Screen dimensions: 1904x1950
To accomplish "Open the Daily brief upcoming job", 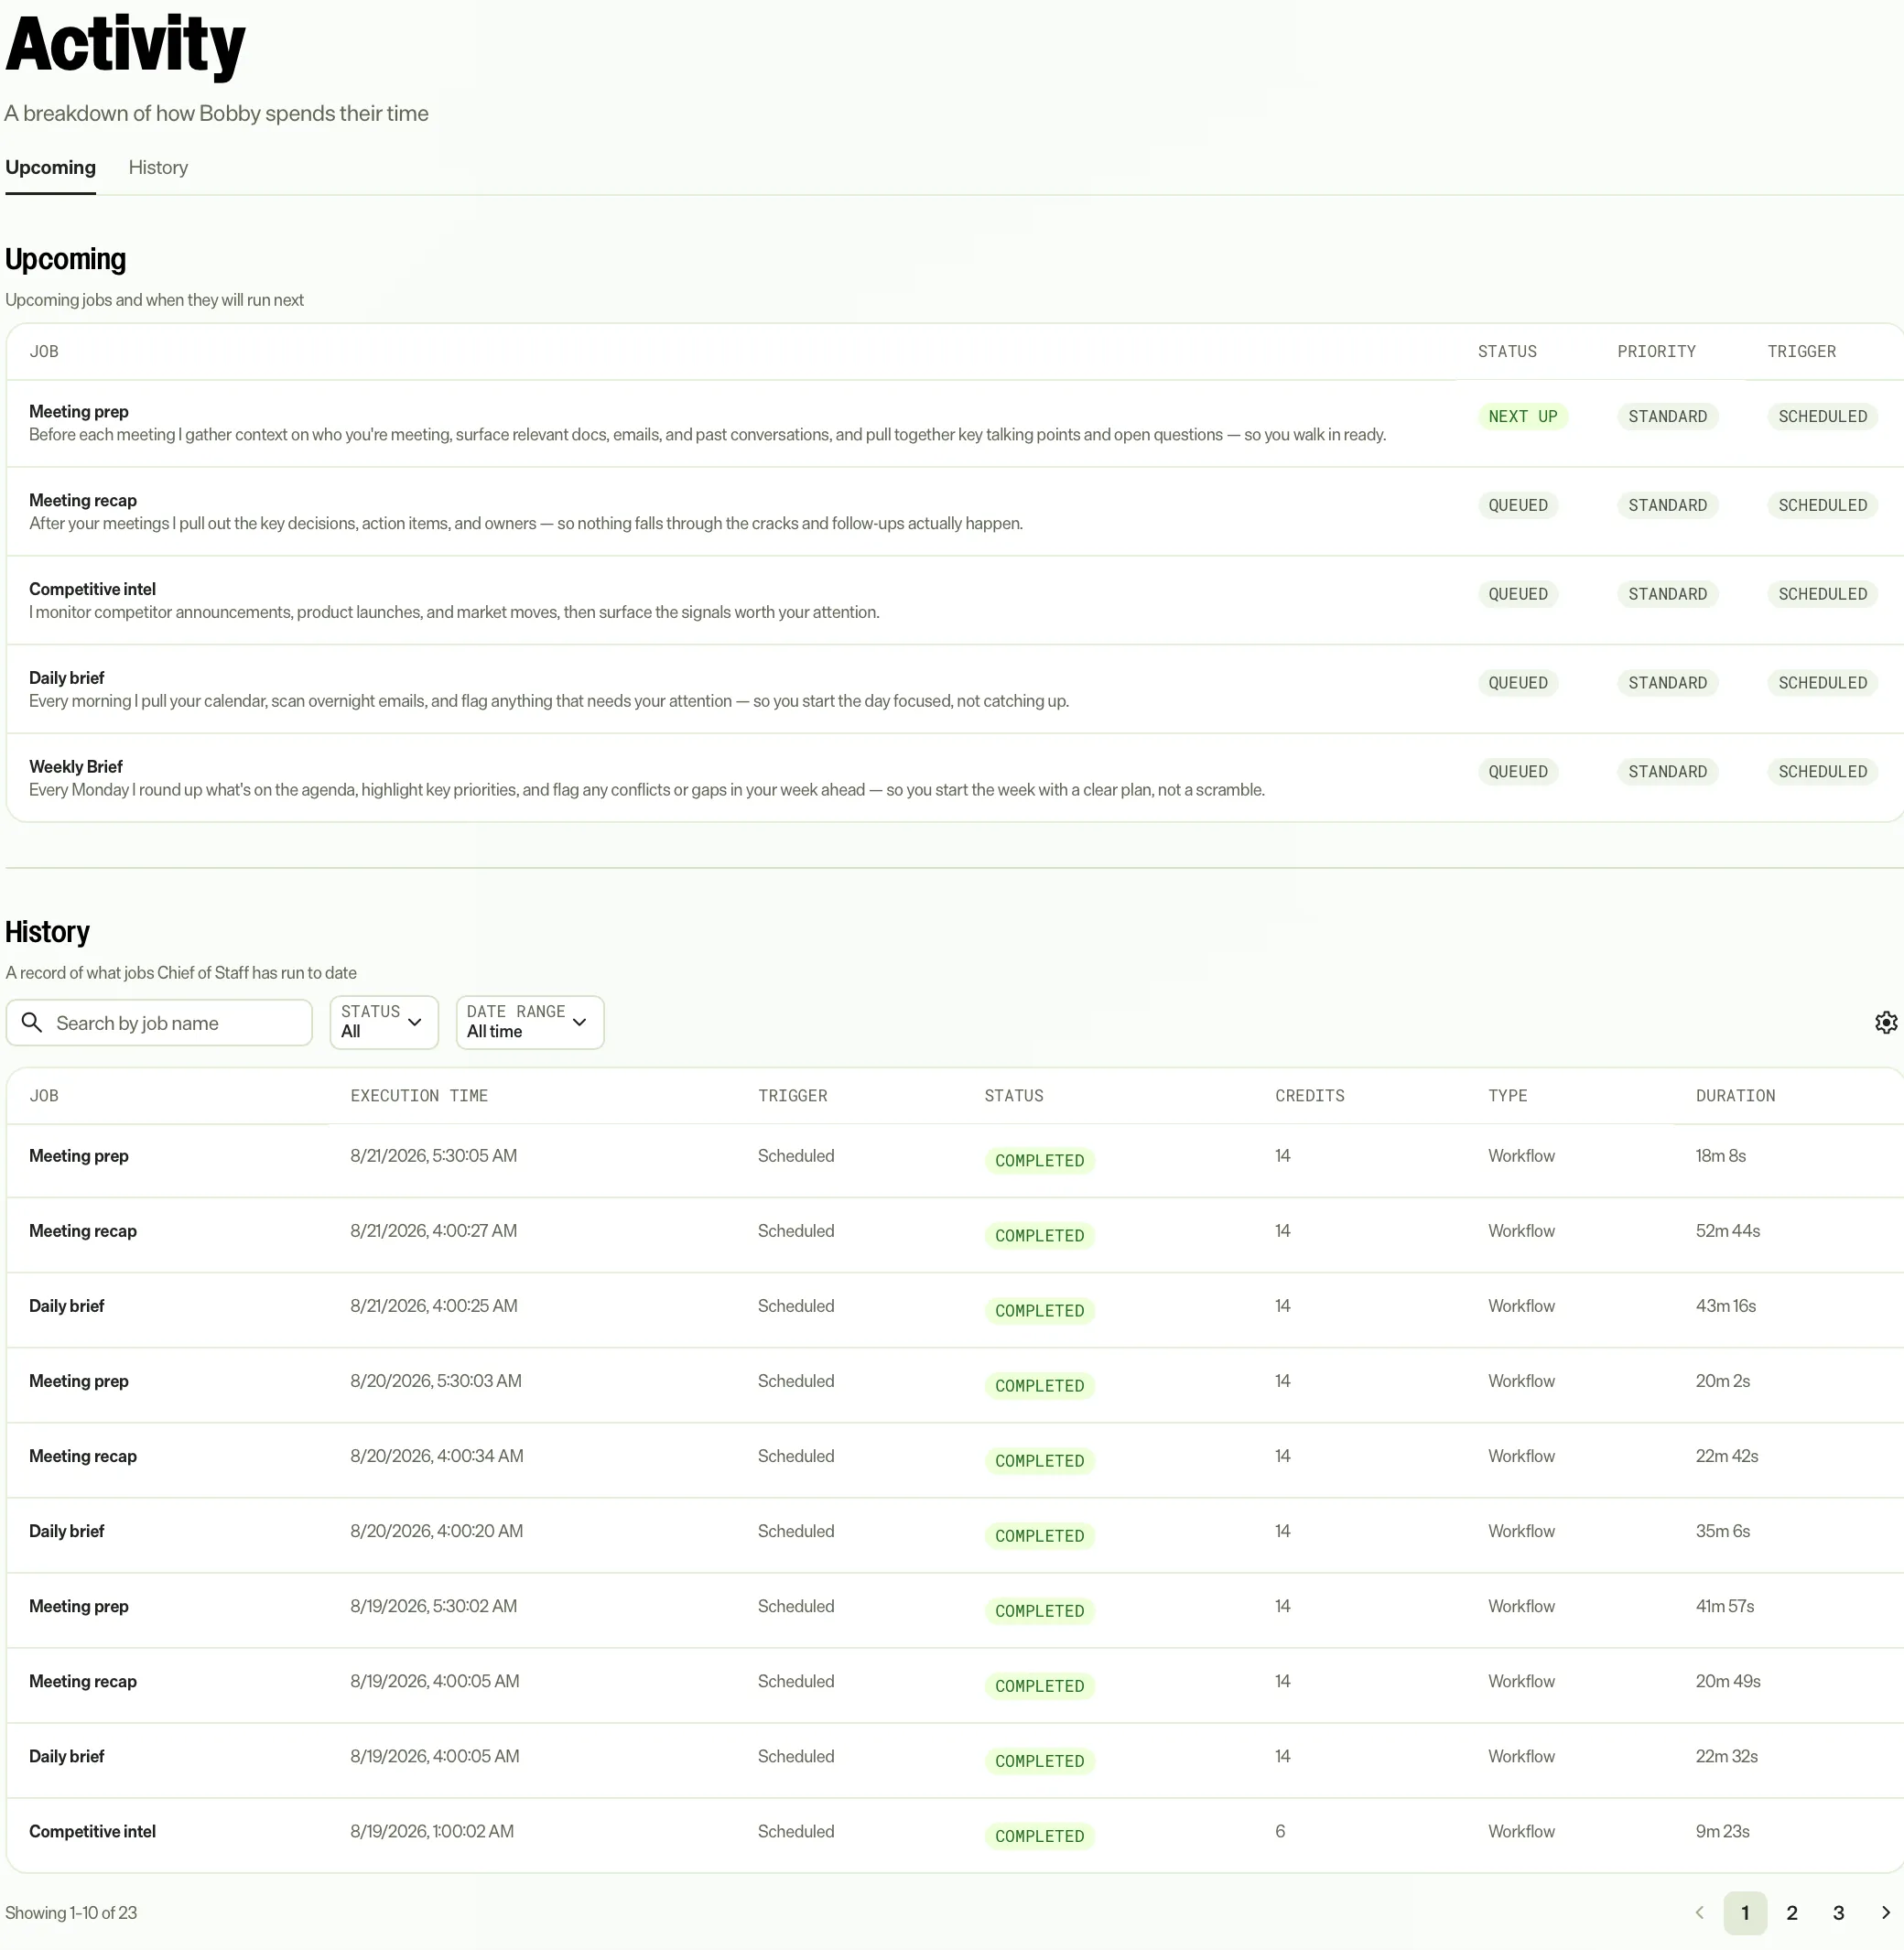I will coord(955,690).
